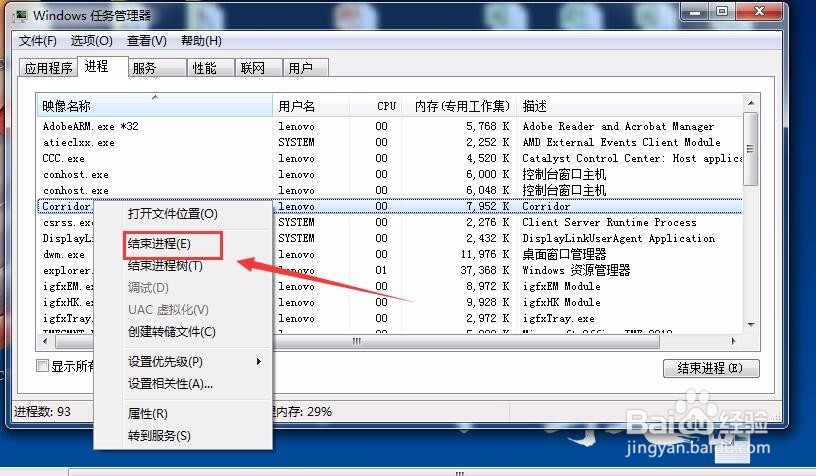Click the process list scroll down arrow
Screen dimensions: 816x476
751,325
